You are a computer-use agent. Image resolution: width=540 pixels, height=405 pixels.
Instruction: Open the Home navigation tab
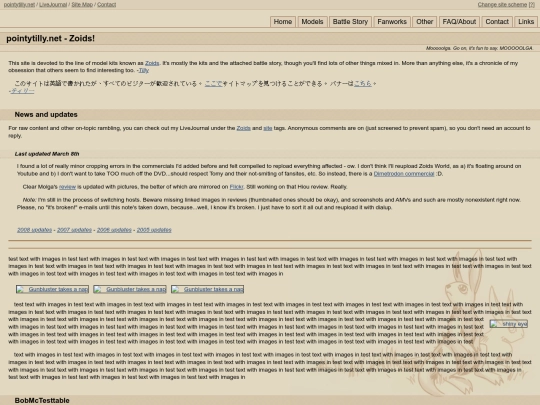(282, 22)
